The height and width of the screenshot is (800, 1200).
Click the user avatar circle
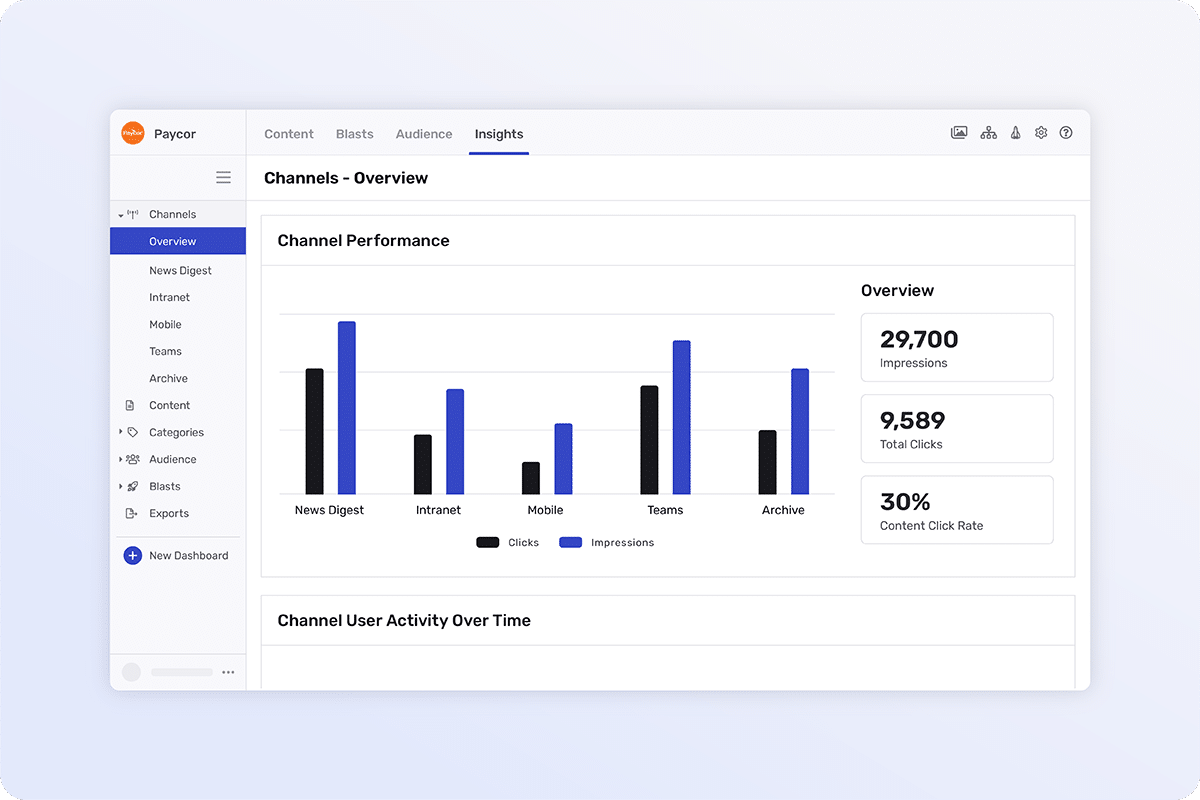pyautogui.click(x=131, y=672)
